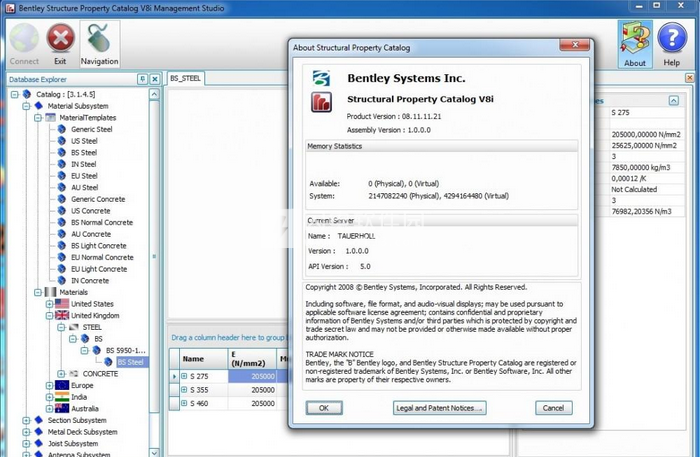Select the Generic Steel template

92,129
